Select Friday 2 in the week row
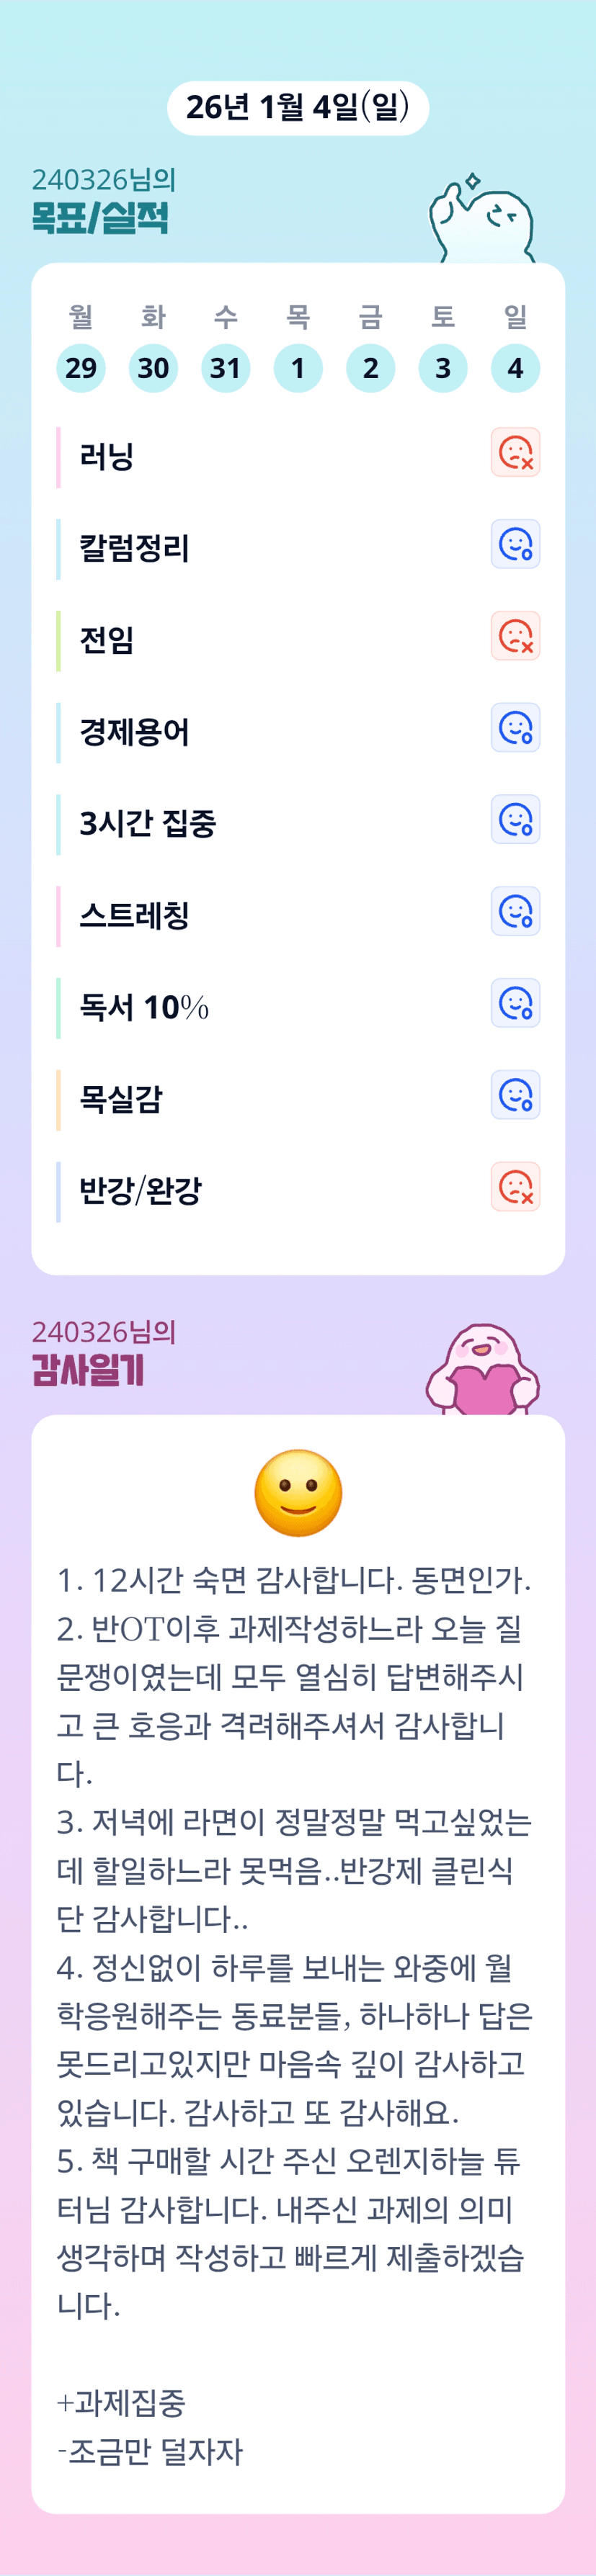596x2576 pixels. (370, 368)
